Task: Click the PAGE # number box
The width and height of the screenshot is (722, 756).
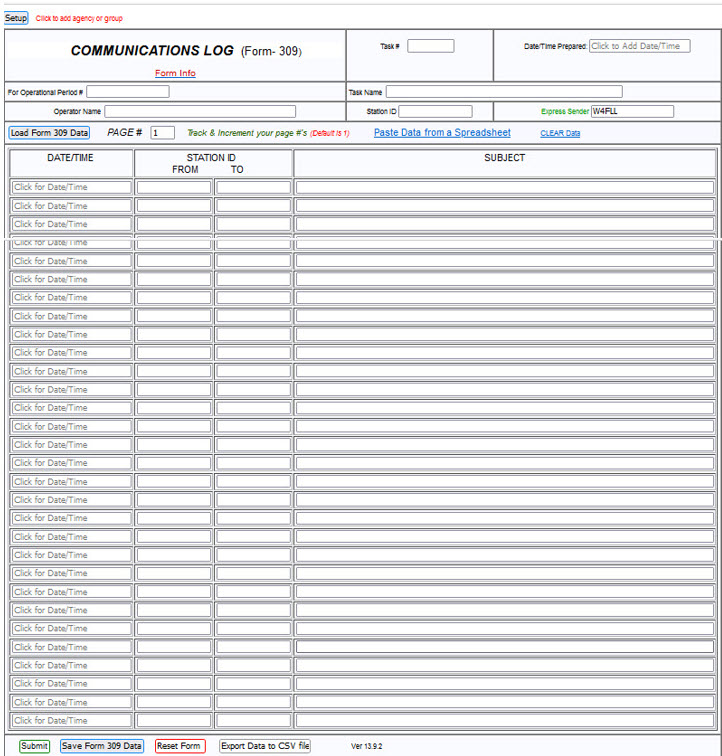Action: tap(162, 133)
